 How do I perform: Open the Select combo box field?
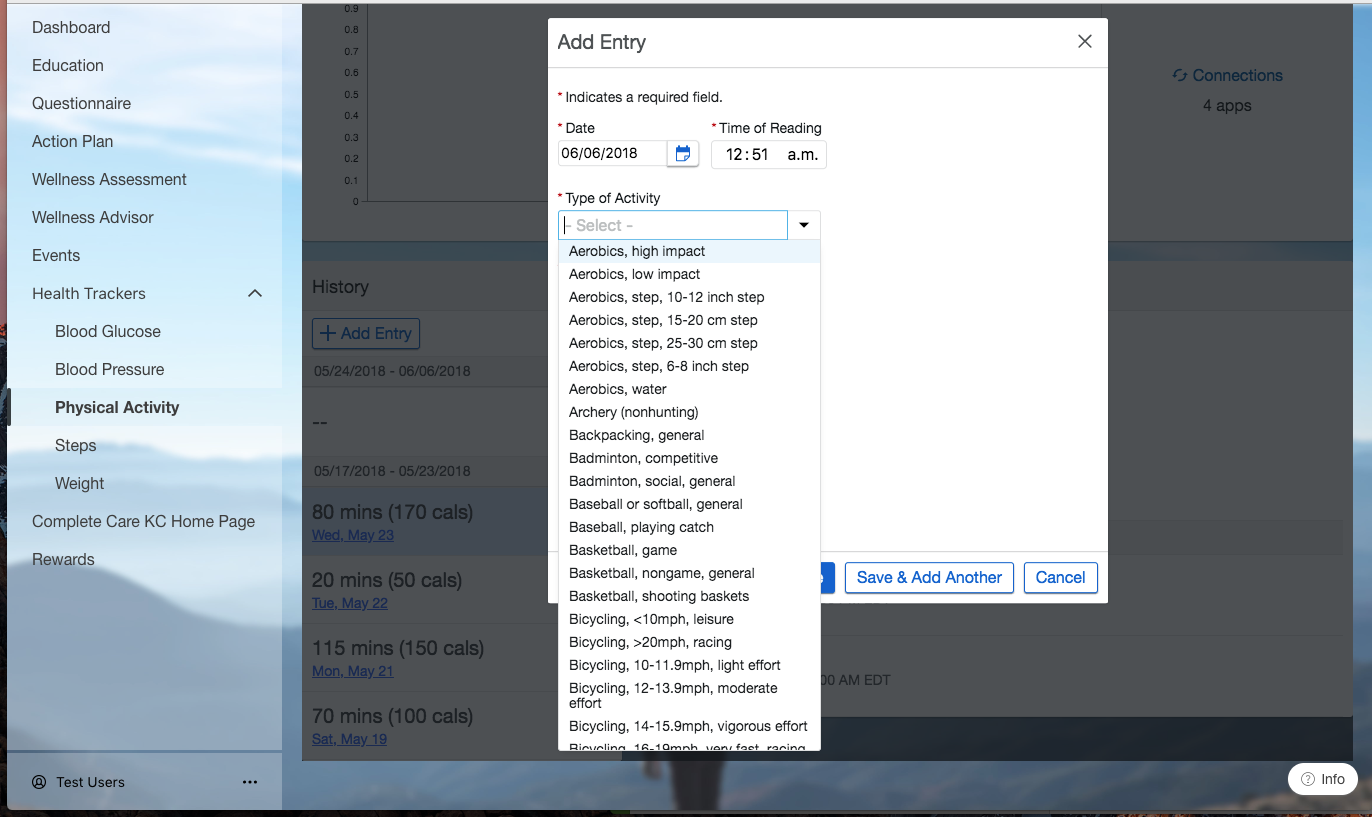click(672, 224)
